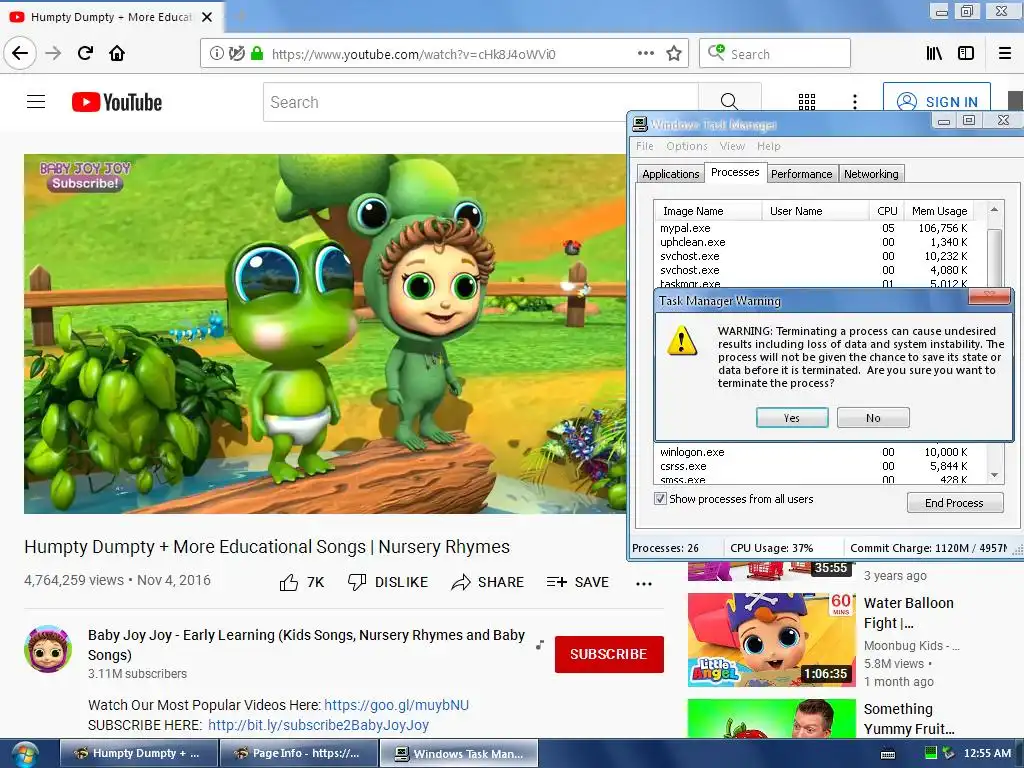Click the Windows Task Manager taskbar button
The image size is (1024, 768).
459,754
